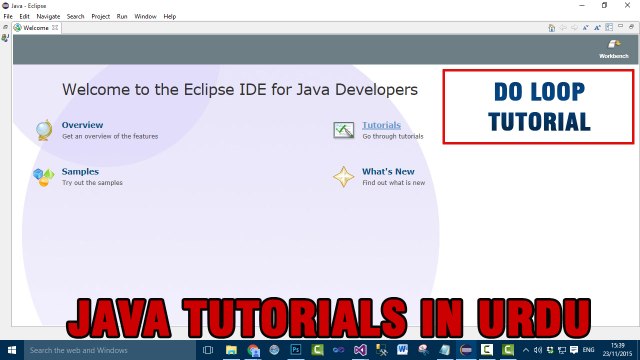Open the What's New link
The height and width of the screenshot is (360, 640).
point(388,171)
